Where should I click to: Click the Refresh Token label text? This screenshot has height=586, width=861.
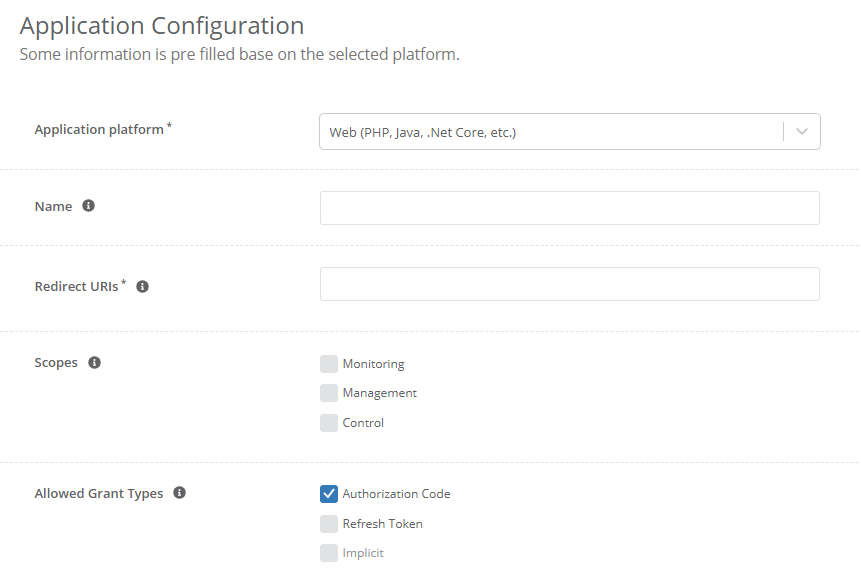click(385, 523)
